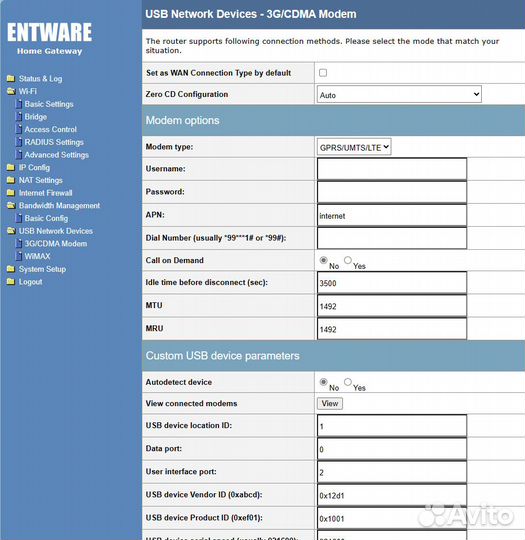Open the Modem type dropdown
The height and width of the screenshot is (540, 525).
point(354,147)
